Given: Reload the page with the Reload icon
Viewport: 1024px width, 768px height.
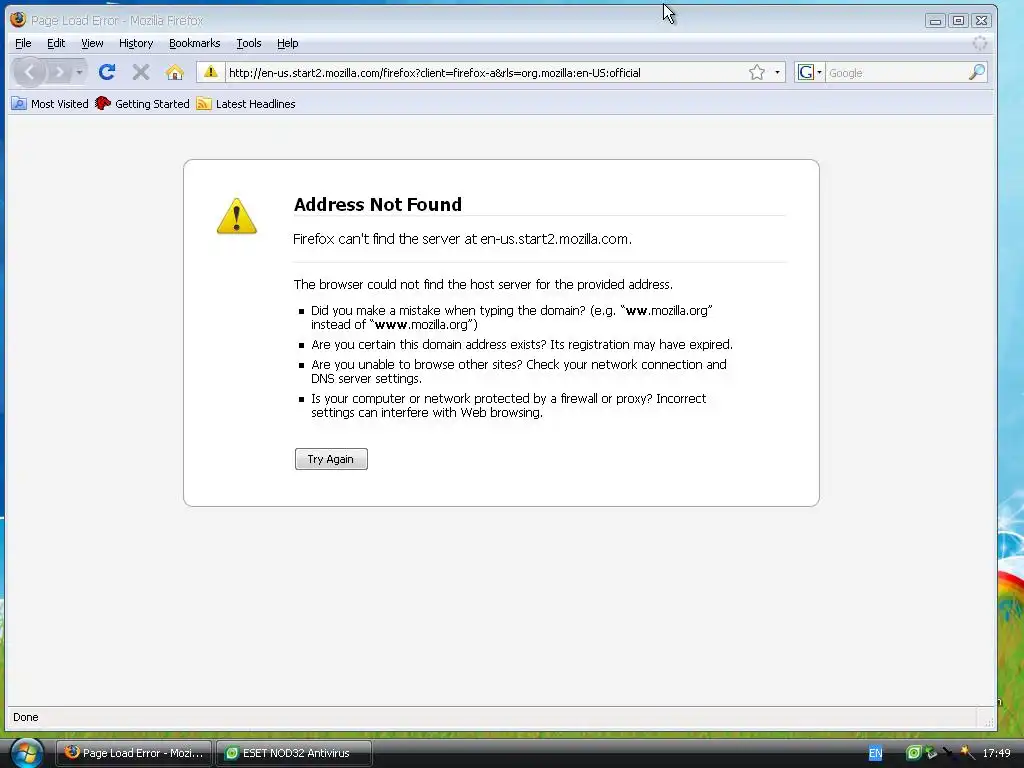Looking at the screenshot, I should click(107, 72).
